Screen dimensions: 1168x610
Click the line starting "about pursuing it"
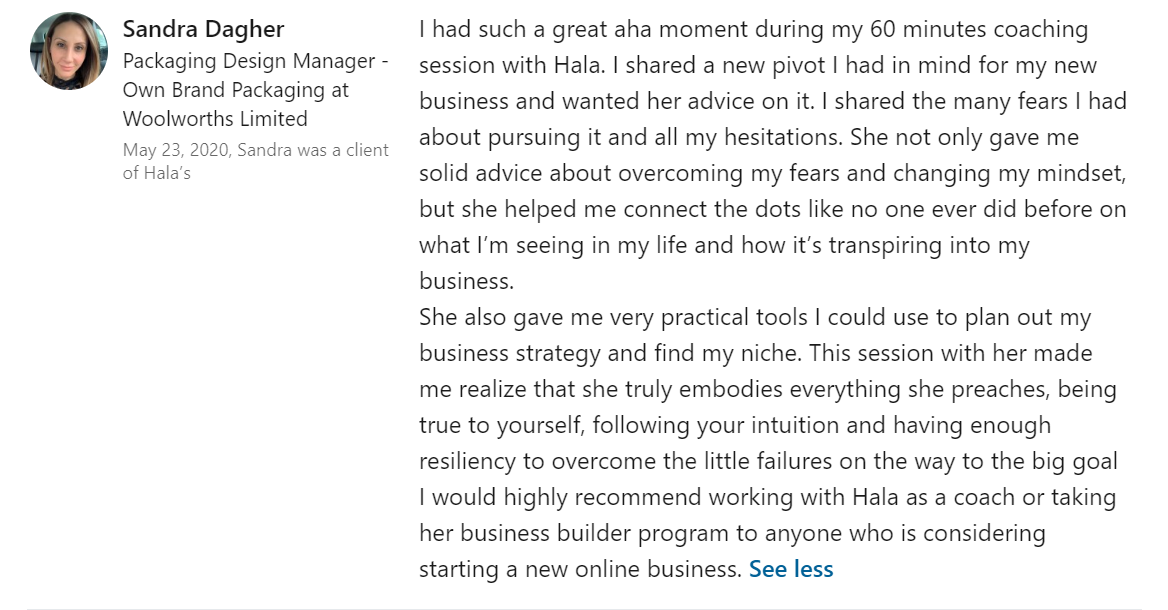pyautogui.click(x=749, y=138)
